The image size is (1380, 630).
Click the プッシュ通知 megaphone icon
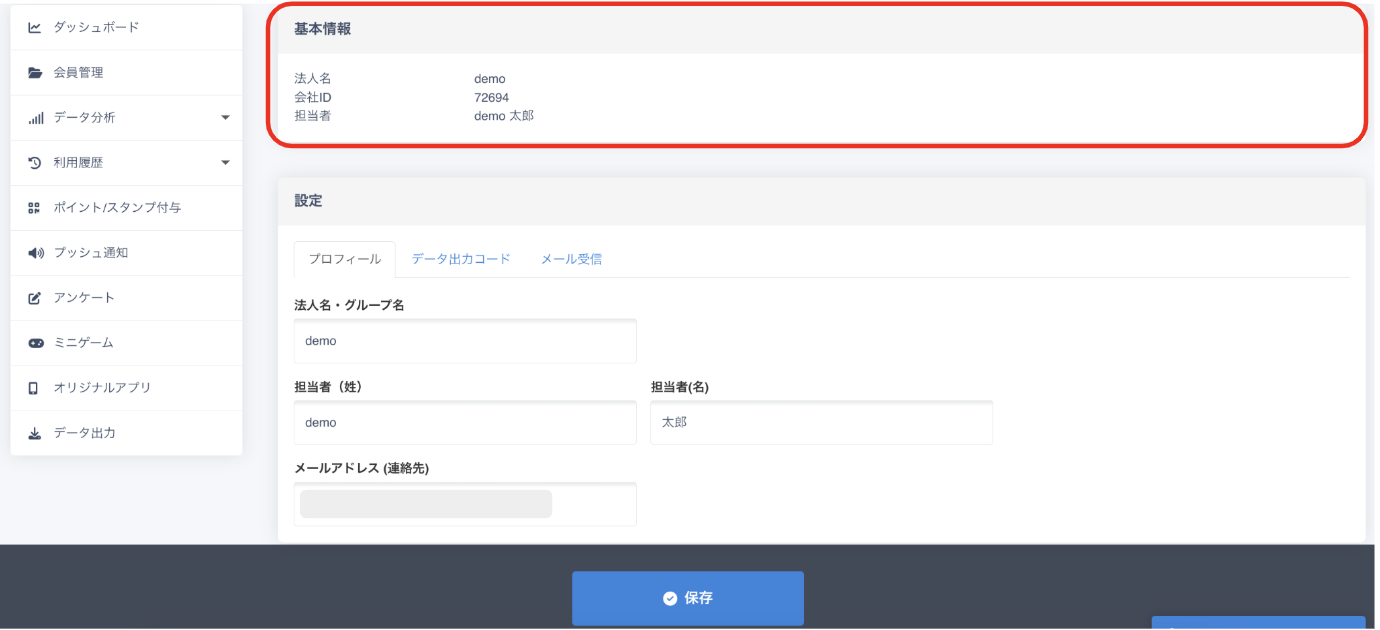35,253
